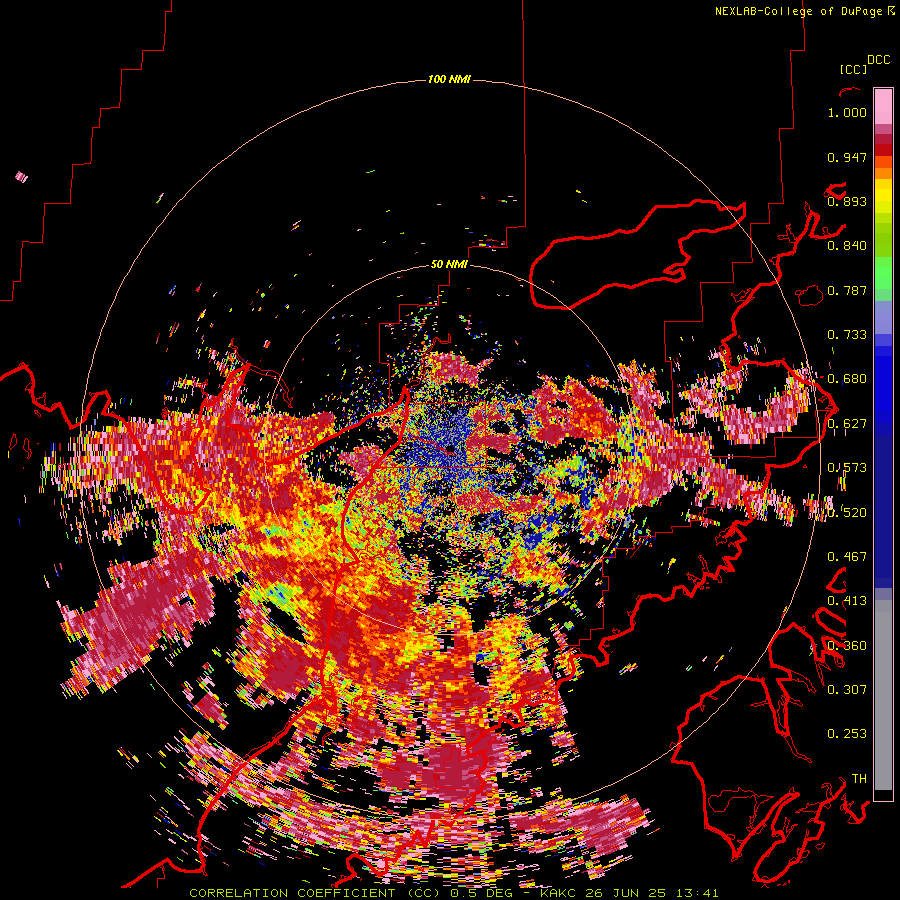Click the 0.467 scale value

coord(847,556)
